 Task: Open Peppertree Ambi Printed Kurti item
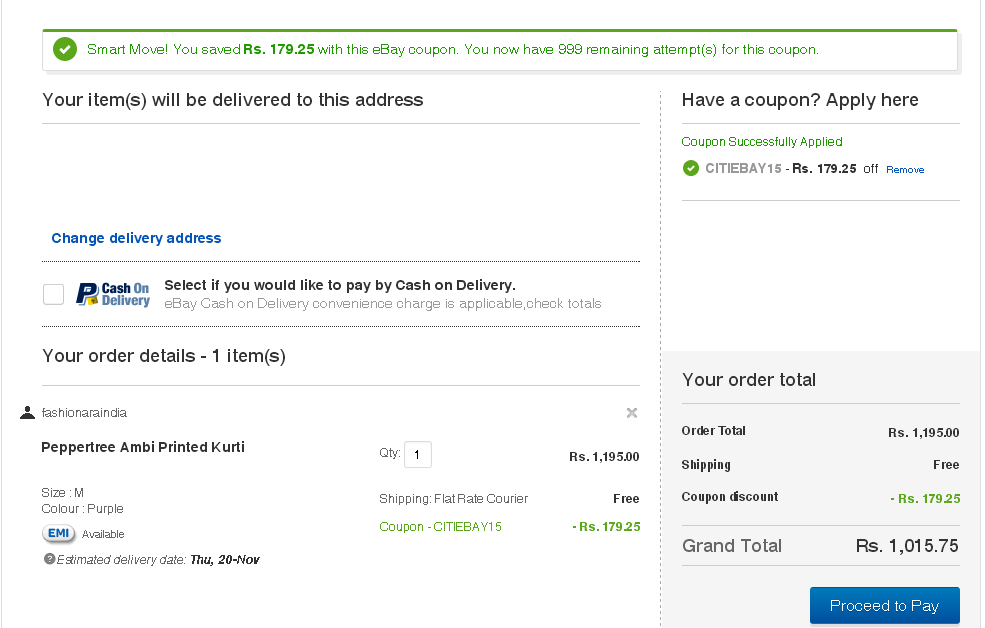143,447
